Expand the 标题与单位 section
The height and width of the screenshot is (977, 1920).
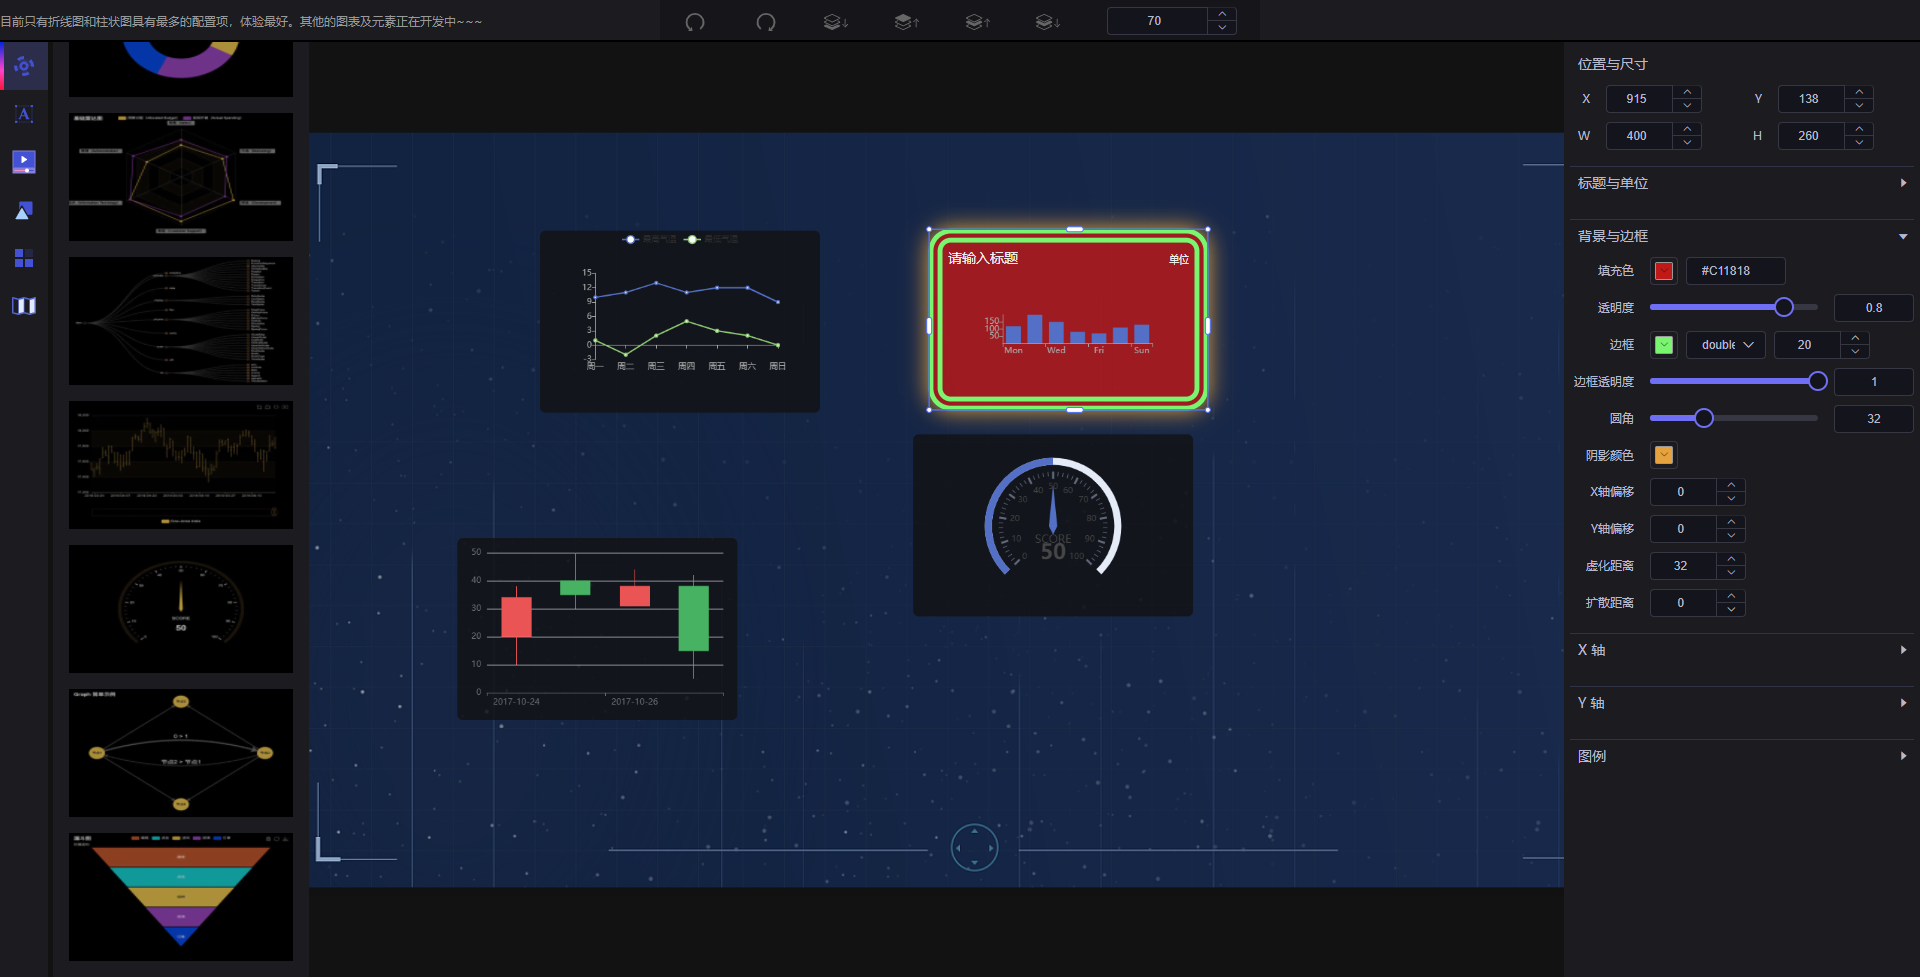[1742, 183]
